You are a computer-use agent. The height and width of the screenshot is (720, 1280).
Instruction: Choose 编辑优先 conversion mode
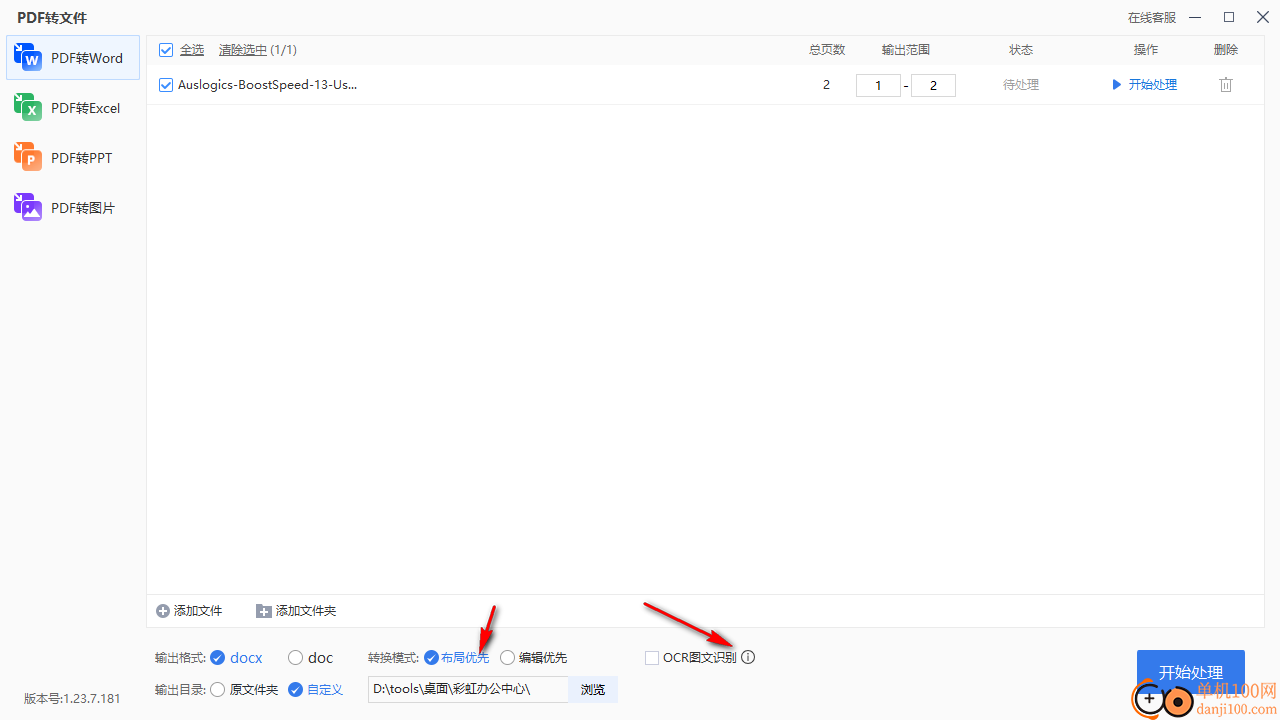pos(507,657)
